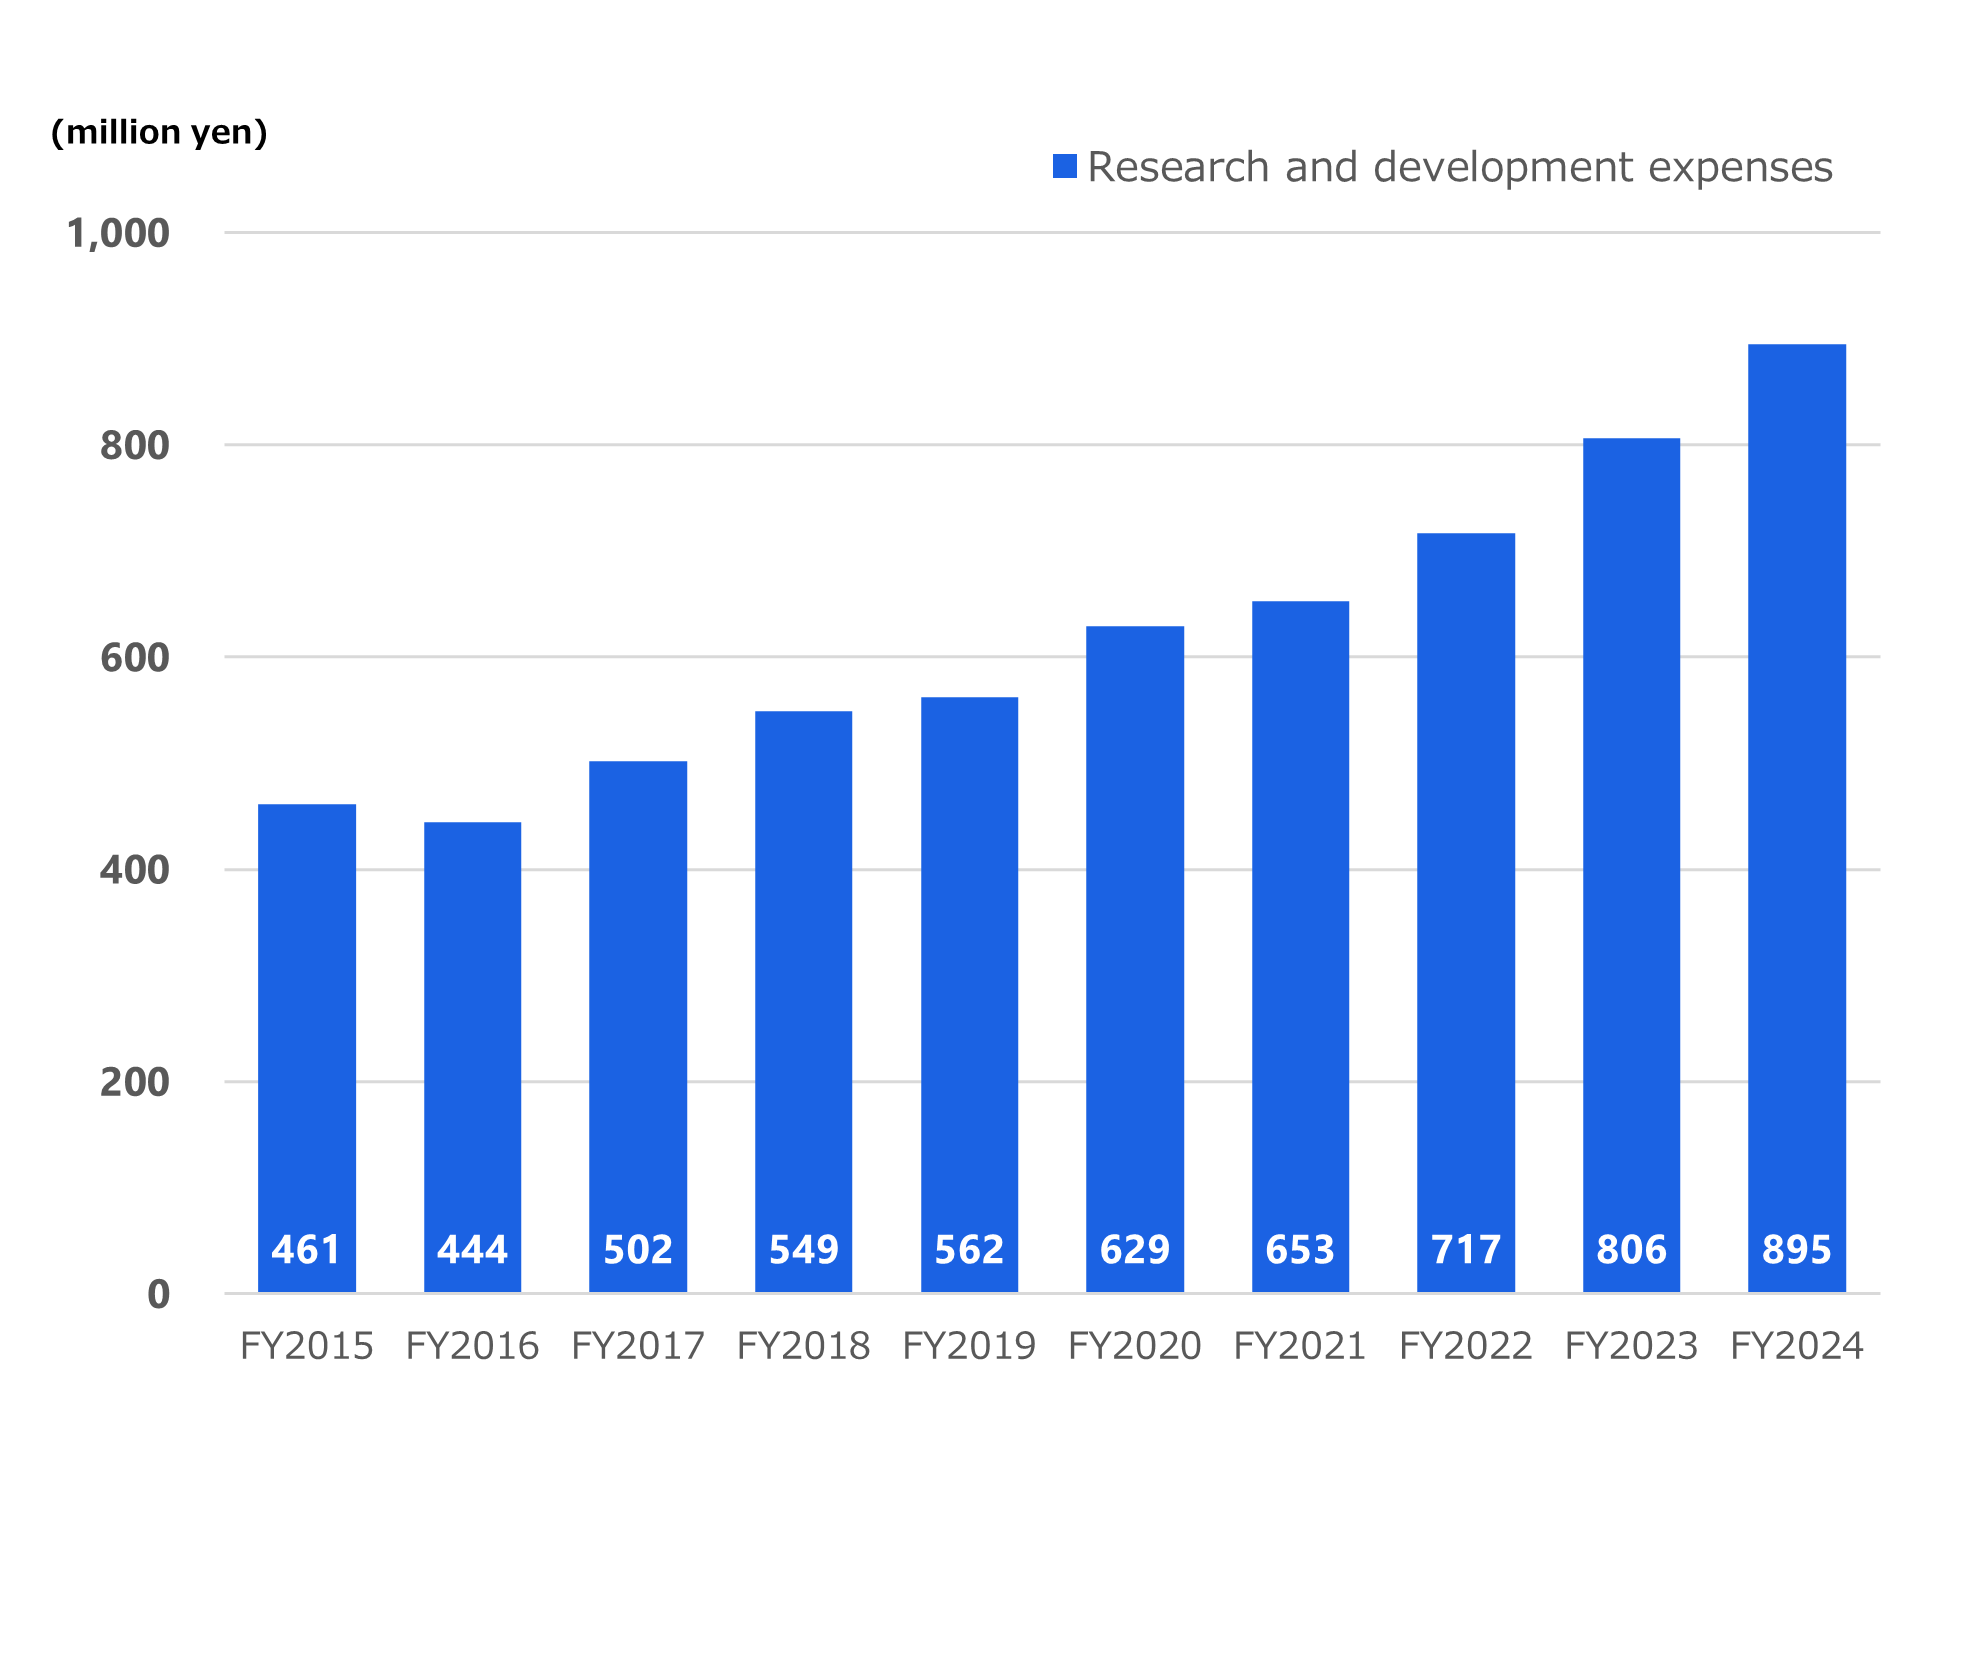The height and width of the screenshot is (1667, 1986).
Task: Click the FY2016 axis label
Action: pyautogui.click(x=472, y=1347)
